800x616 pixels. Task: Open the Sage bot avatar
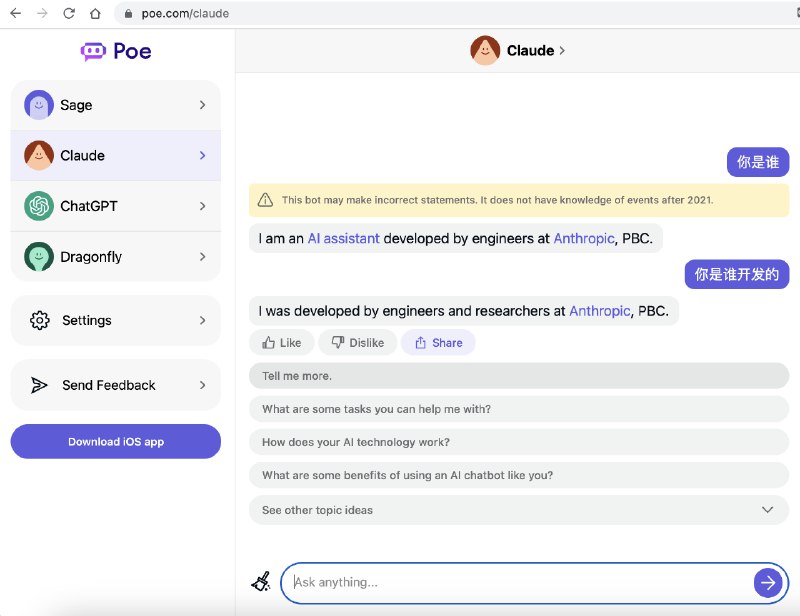(x=39, y=105)
